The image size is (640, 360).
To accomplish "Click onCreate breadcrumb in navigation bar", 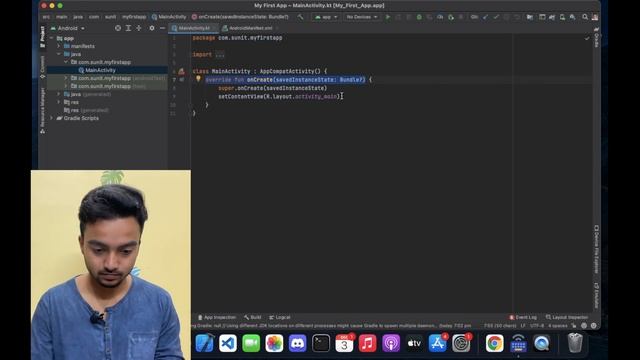I will (240, 17).
